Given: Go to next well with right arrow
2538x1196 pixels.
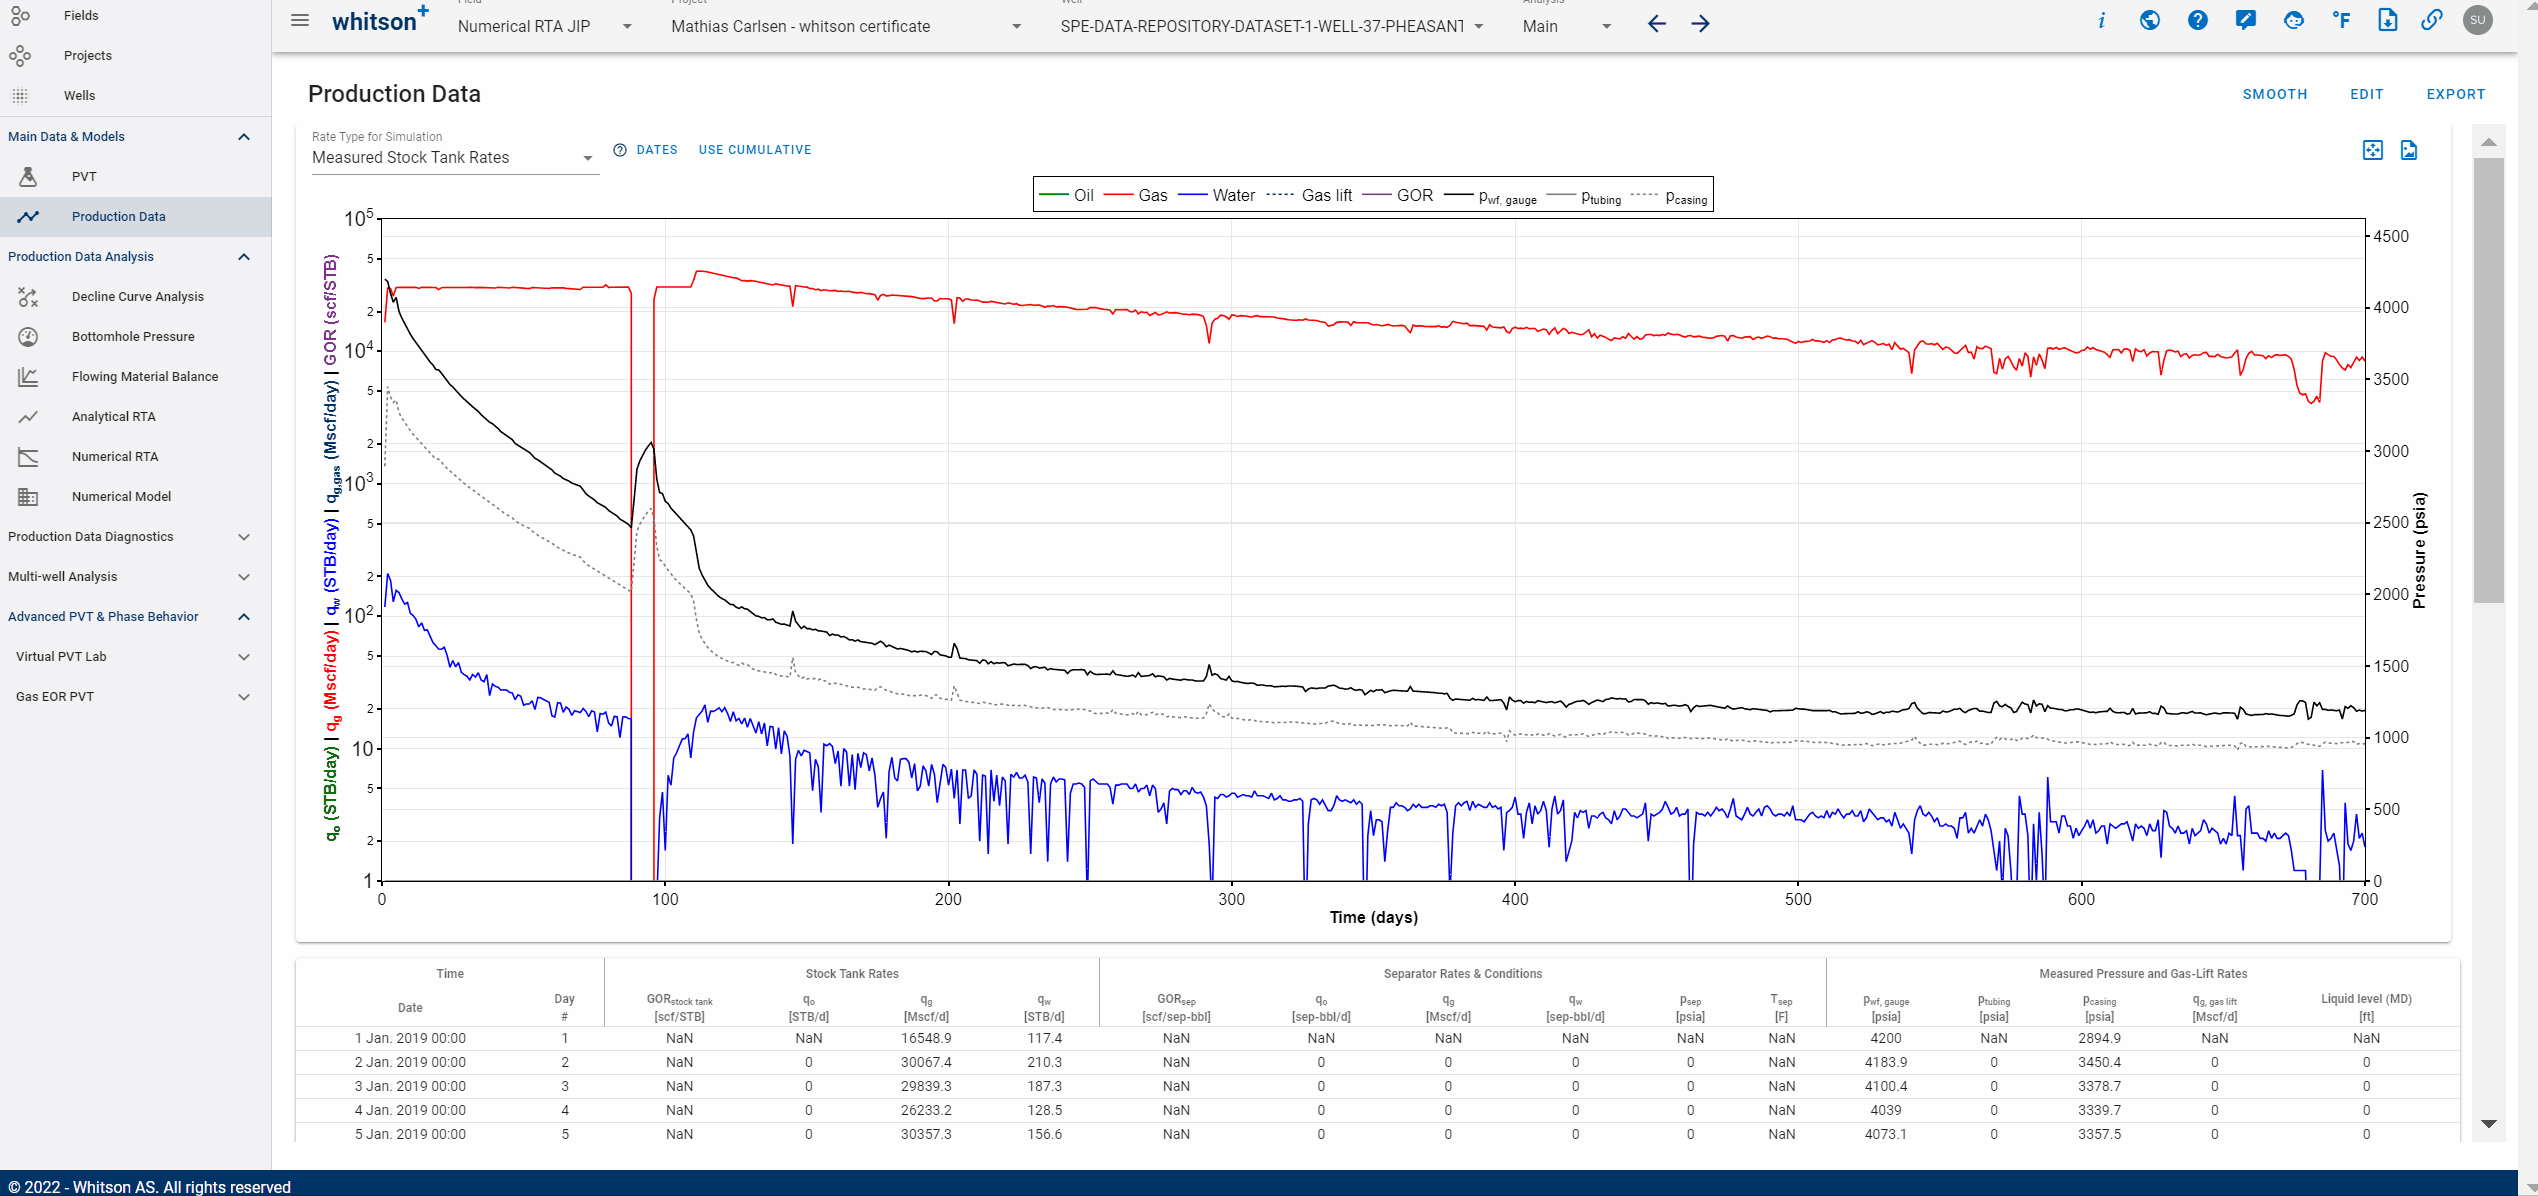Looking at the screenshot, I should [1701, 24].
